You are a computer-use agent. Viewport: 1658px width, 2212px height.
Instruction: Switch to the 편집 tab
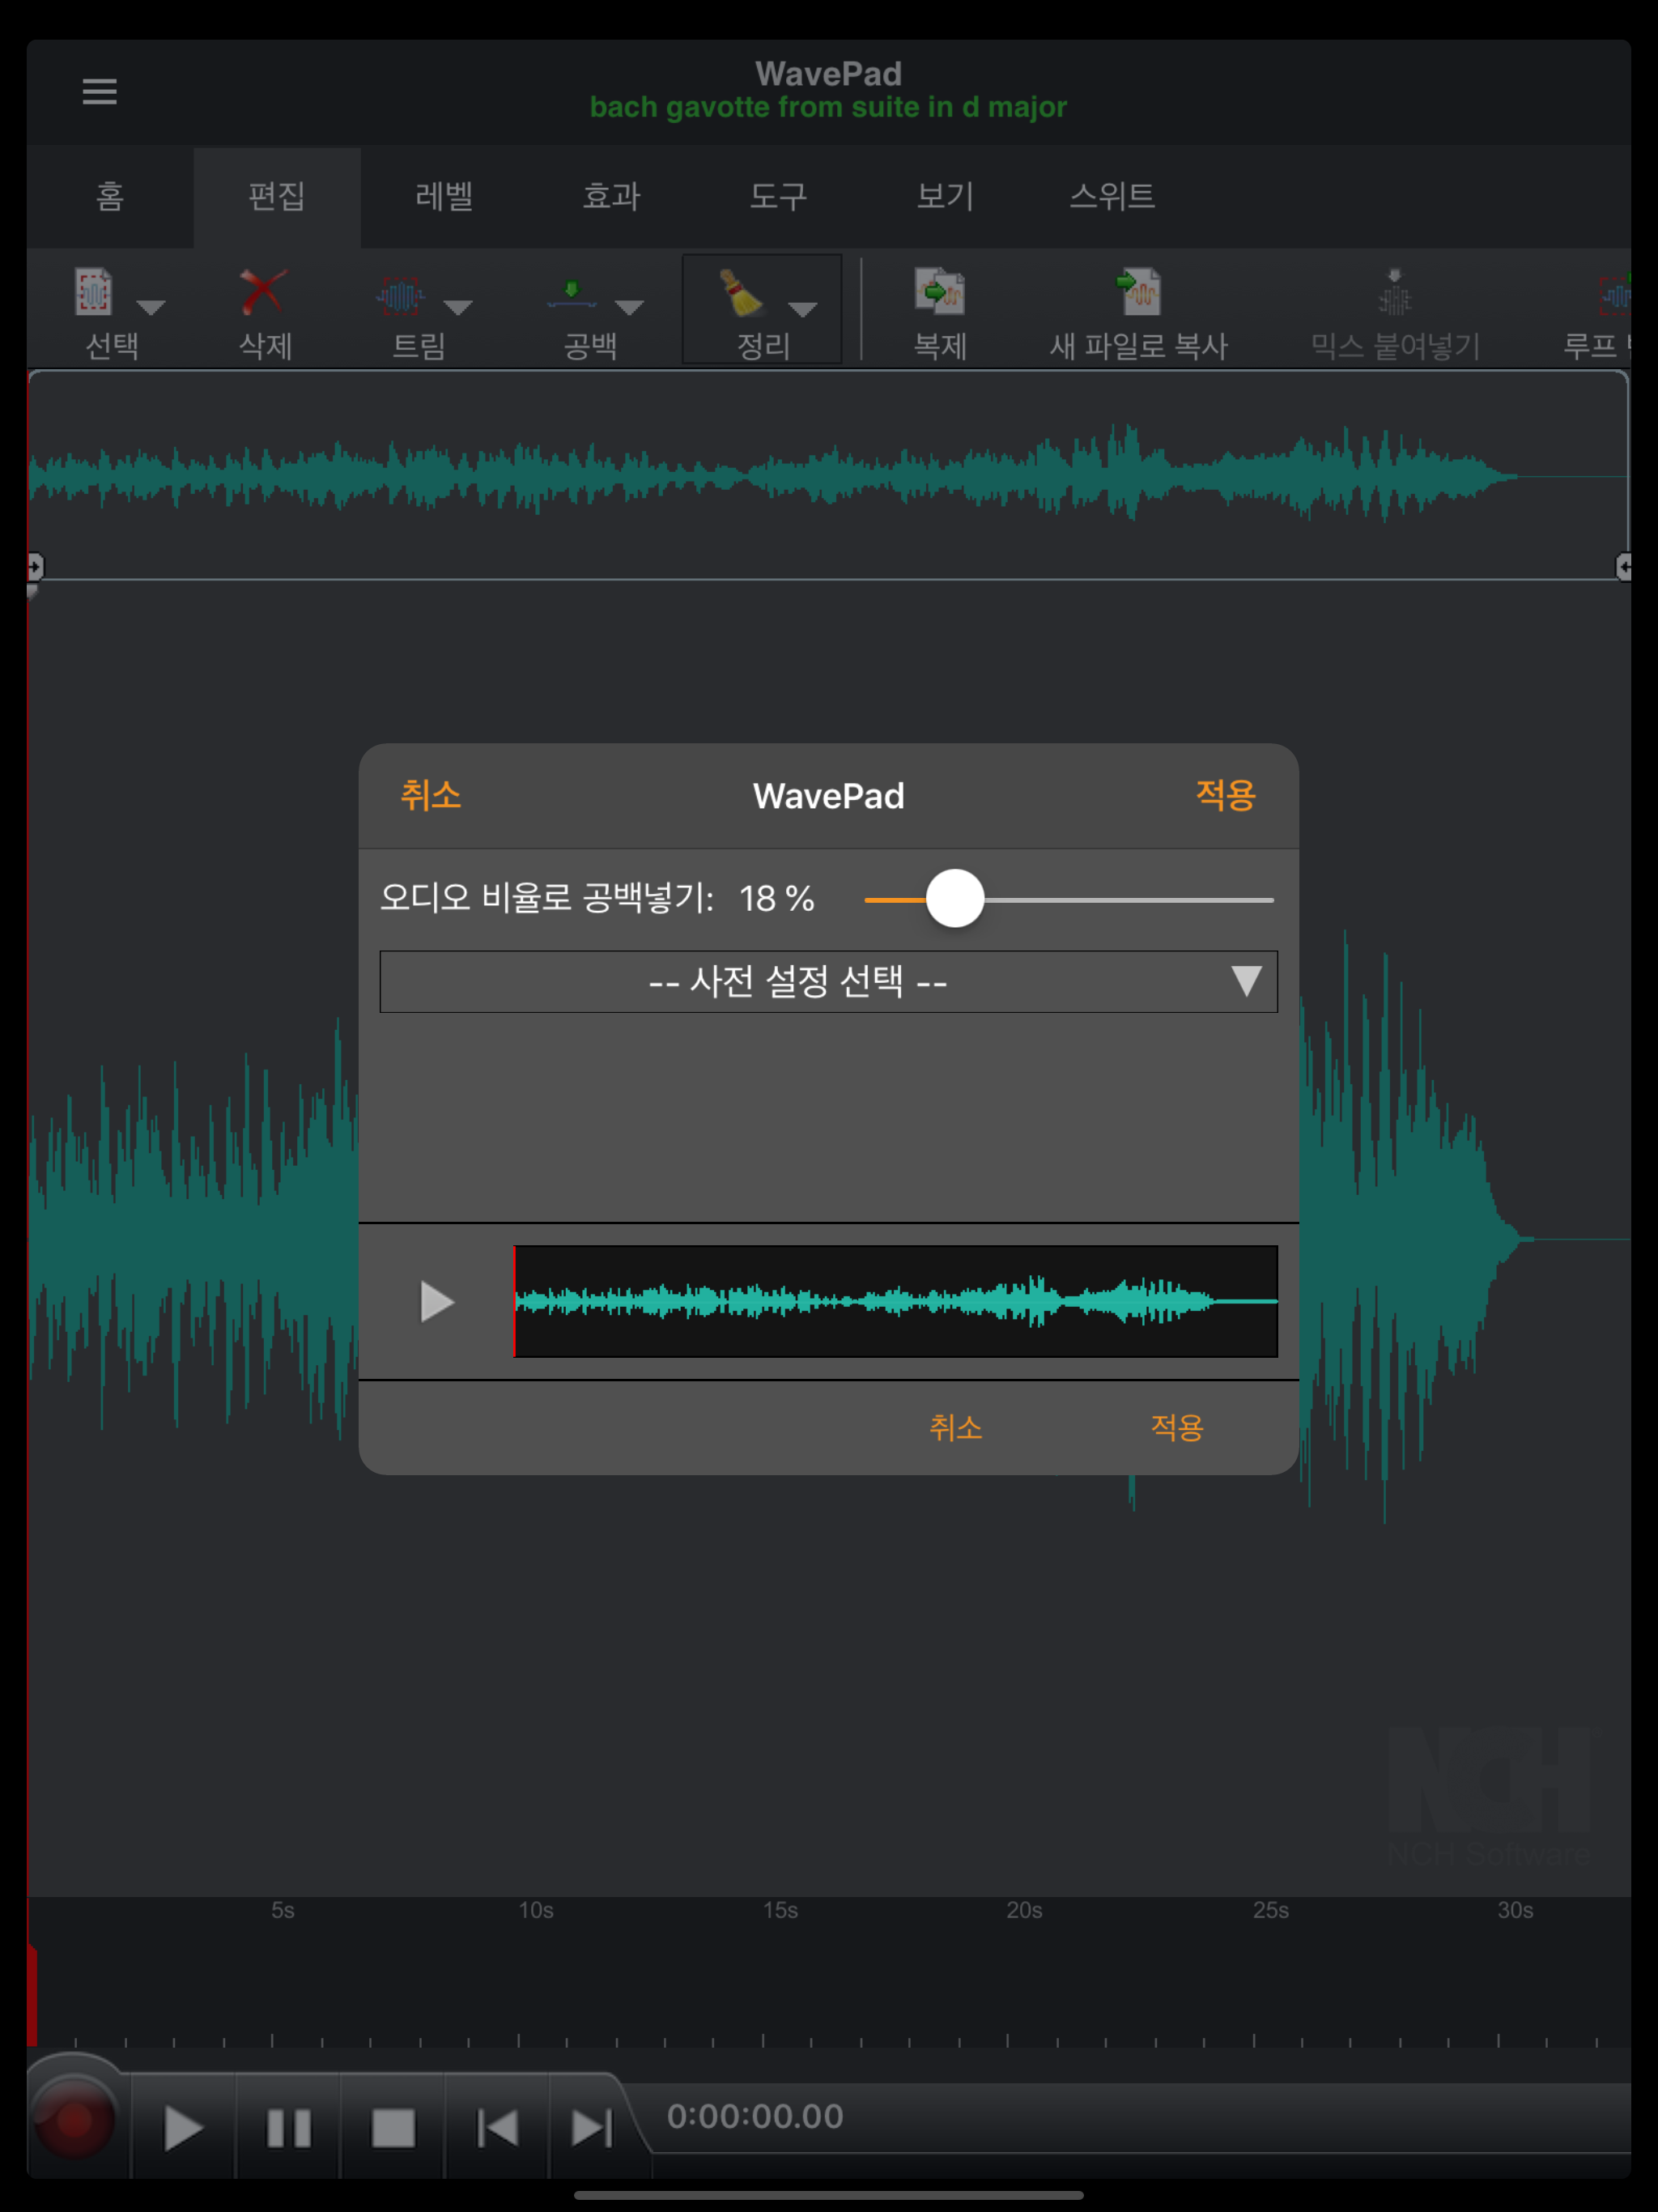277,196
